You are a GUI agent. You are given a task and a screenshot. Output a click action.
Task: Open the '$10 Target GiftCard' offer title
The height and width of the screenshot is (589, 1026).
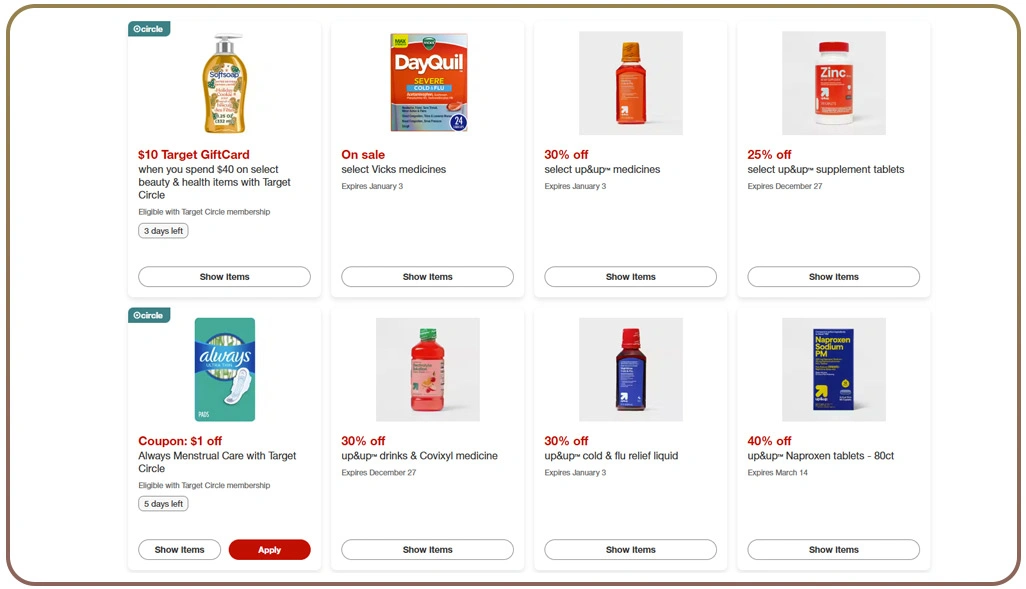click(193, 154)
